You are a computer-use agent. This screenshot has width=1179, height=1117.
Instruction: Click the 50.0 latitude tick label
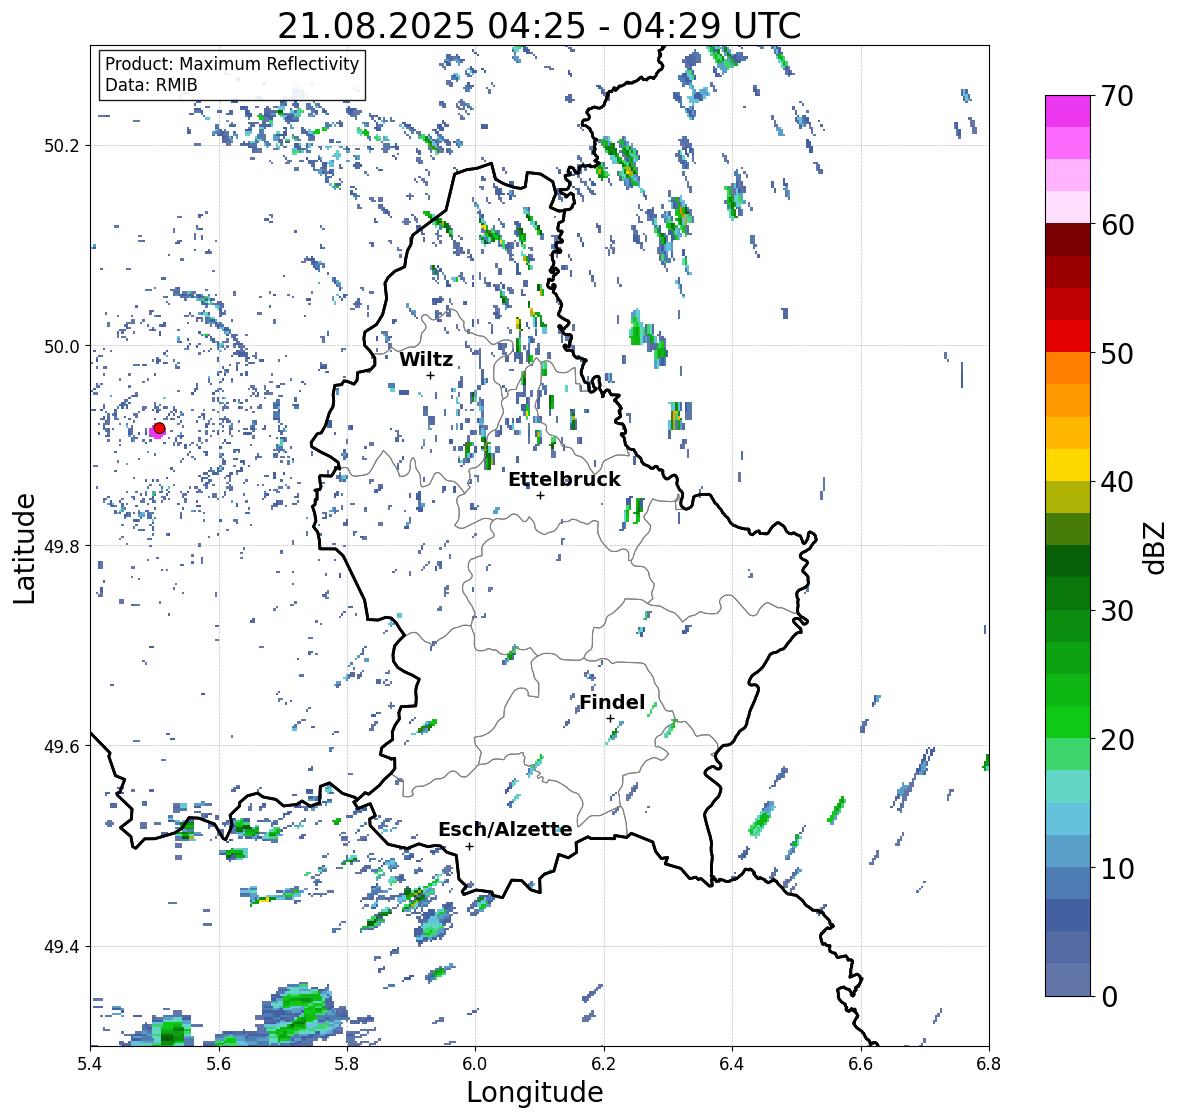point(61,347)
